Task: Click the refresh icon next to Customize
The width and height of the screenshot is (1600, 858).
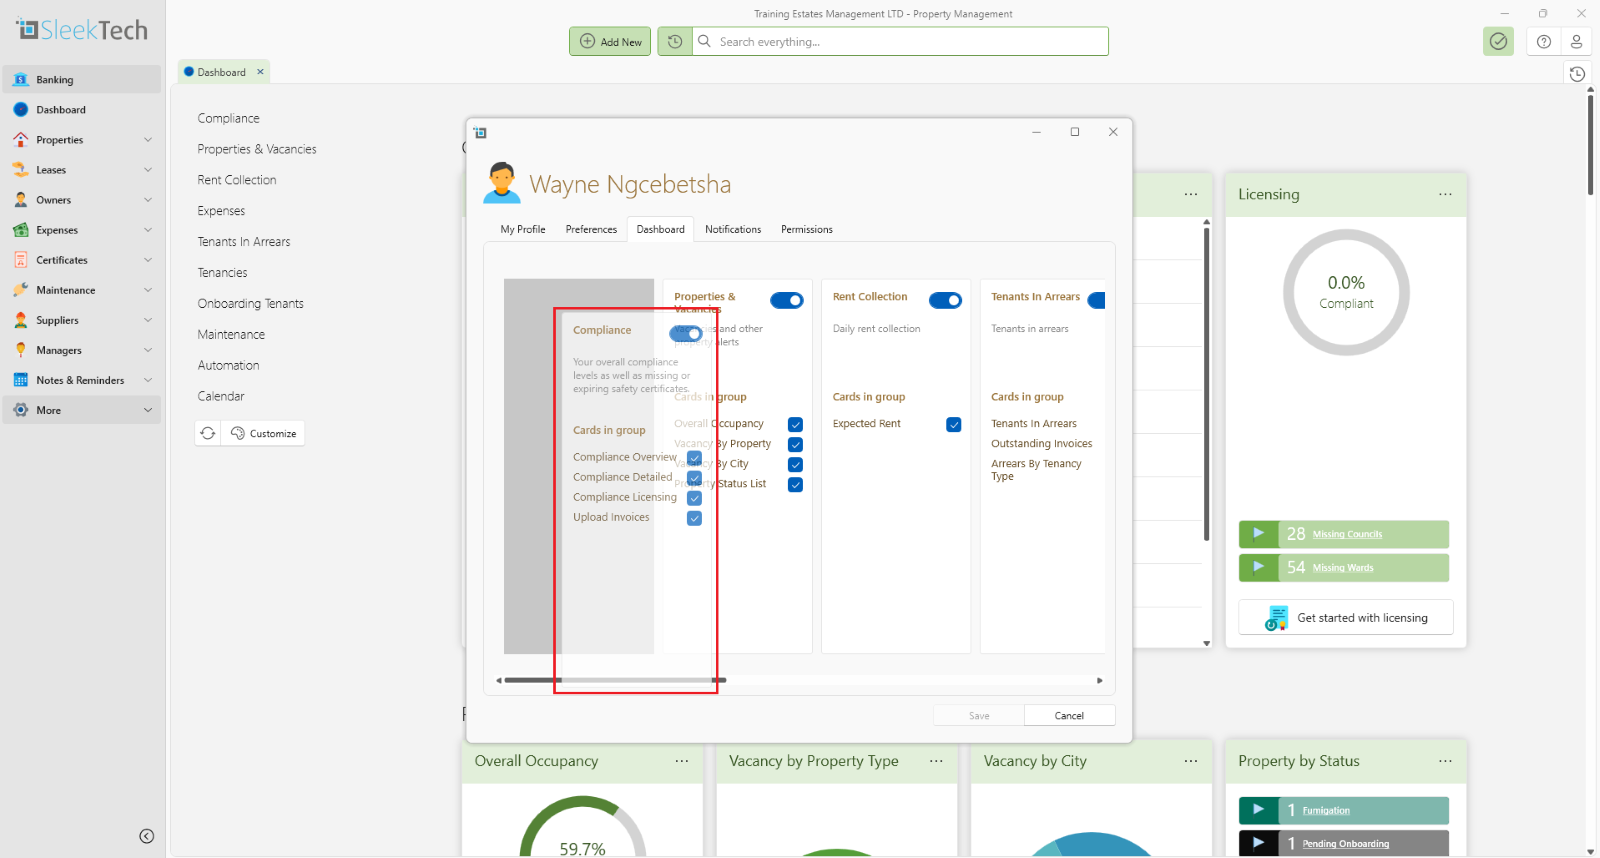Action: coord(208,433)
